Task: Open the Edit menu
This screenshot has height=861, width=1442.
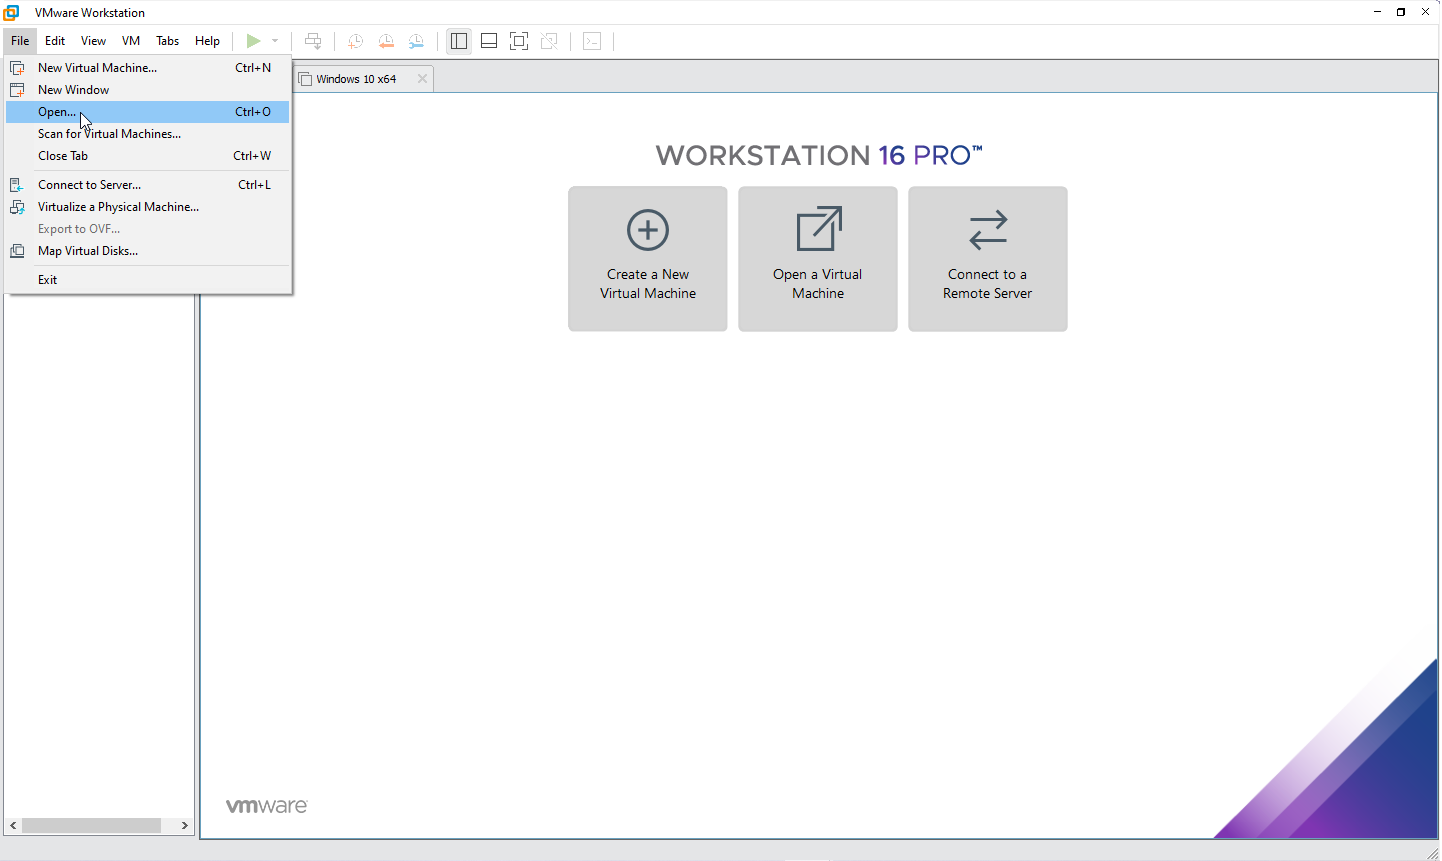Action: 55,41
